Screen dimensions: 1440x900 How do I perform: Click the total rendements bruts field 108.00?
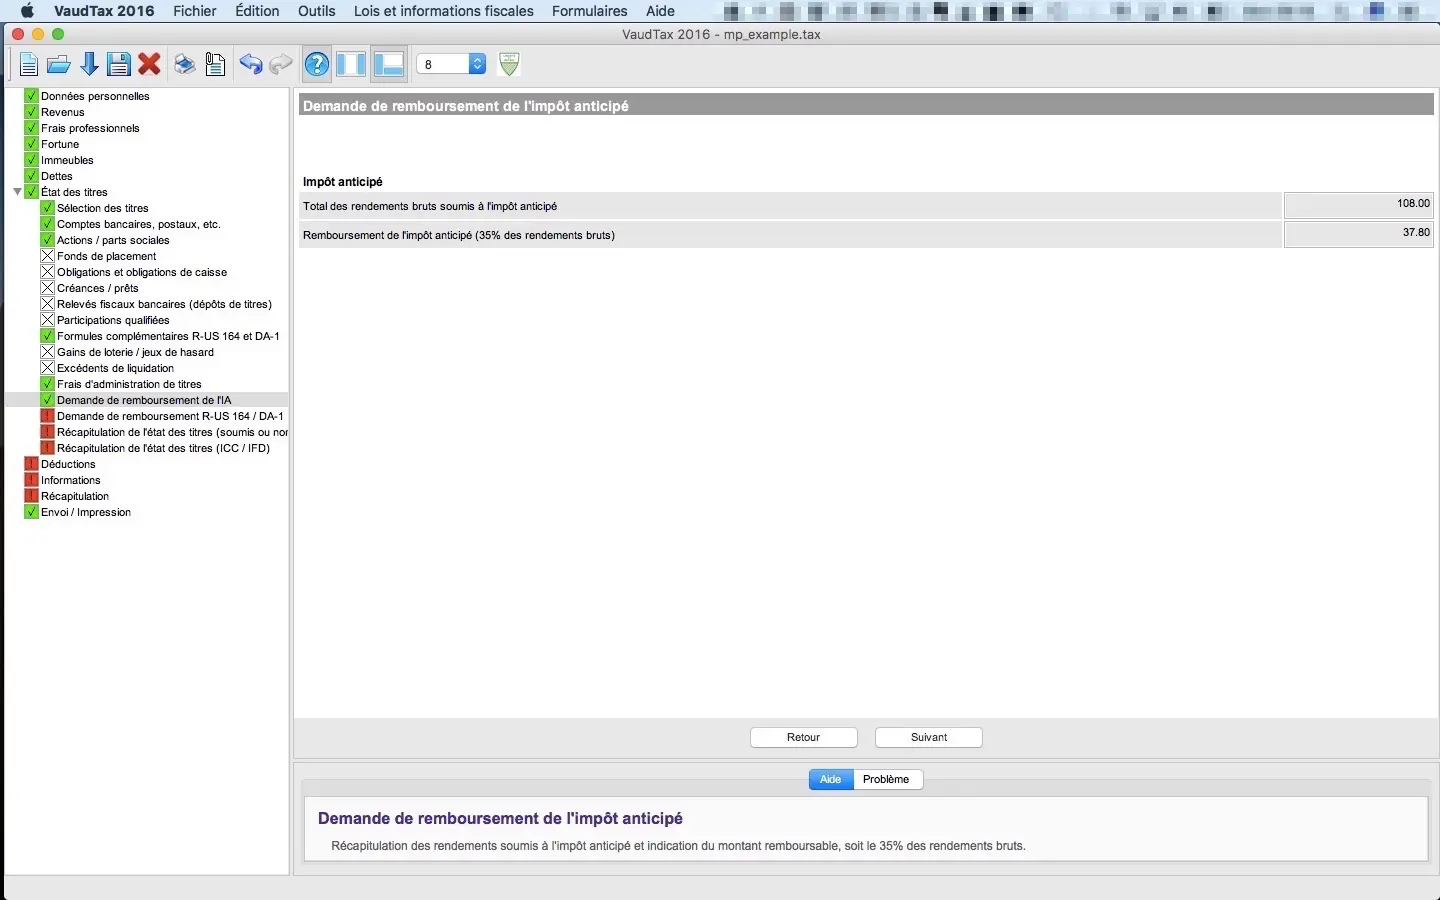coord(1359,205)
